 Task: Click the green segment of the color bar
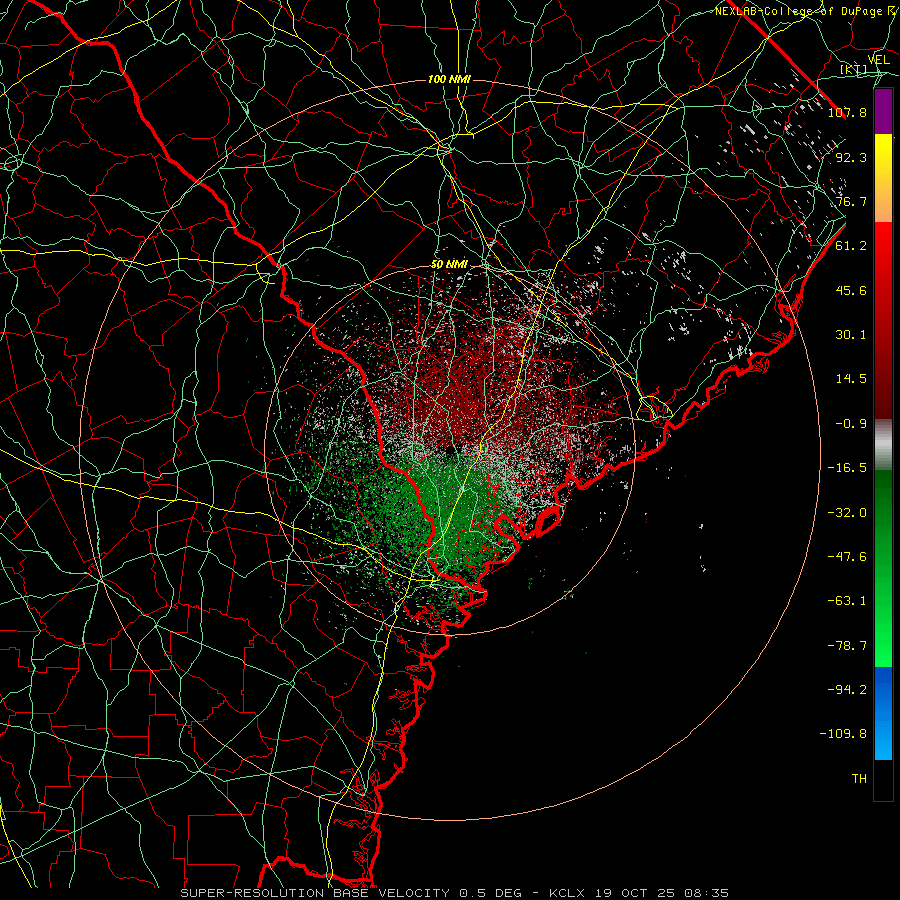pos(883,569)
